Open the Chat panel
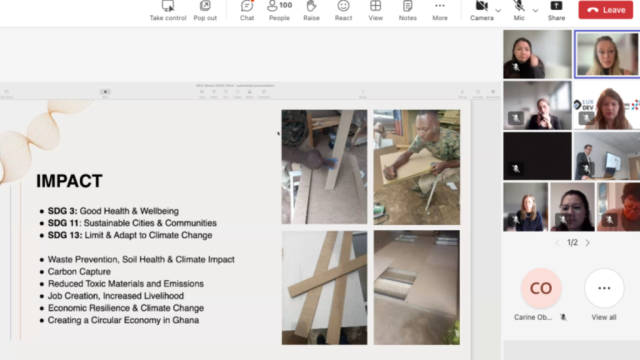This screenshot has height=360, width=640. [247, 11]
